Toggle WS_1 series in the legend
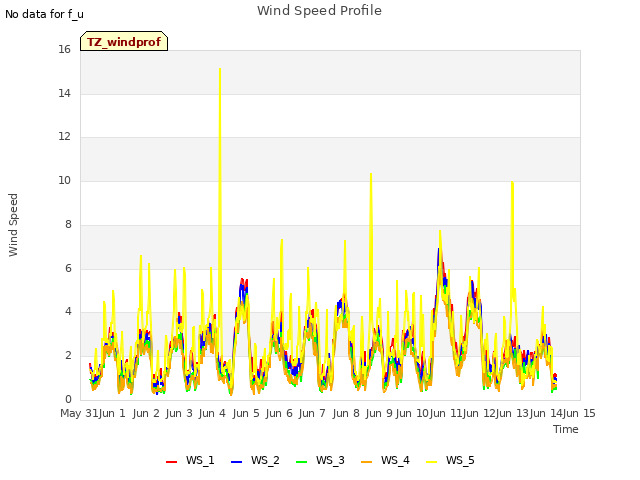The image size is (640, 480). 190,461
